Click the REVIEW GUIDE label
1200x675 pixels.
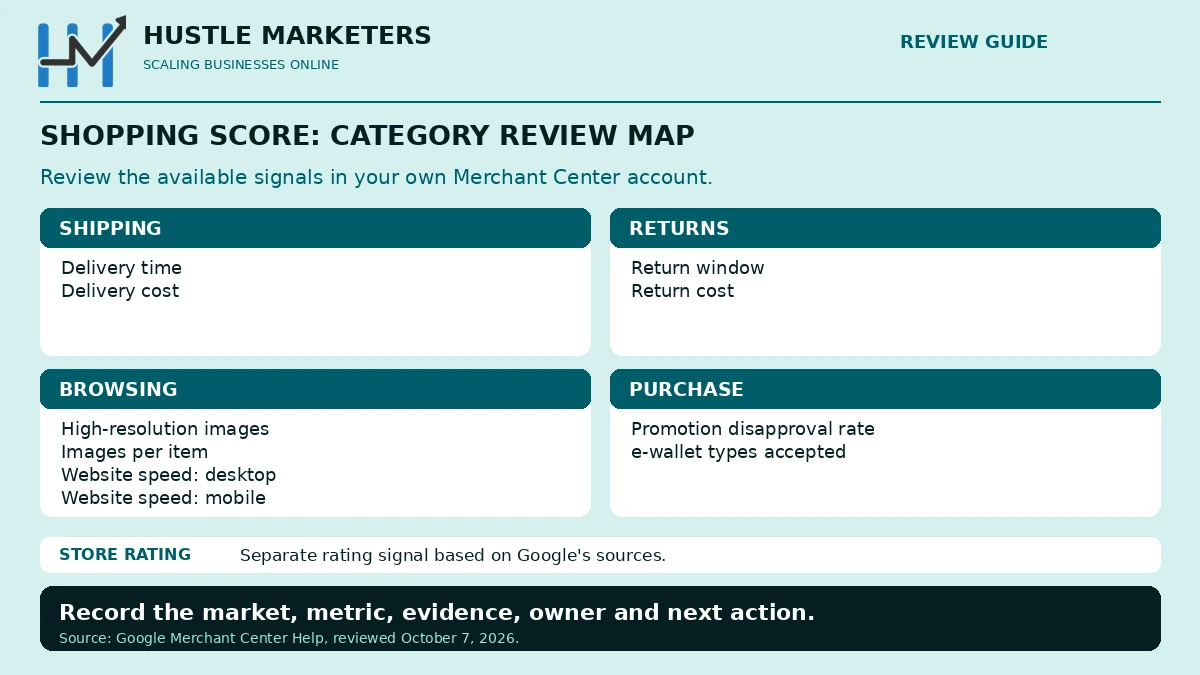[x=974, y=42]
